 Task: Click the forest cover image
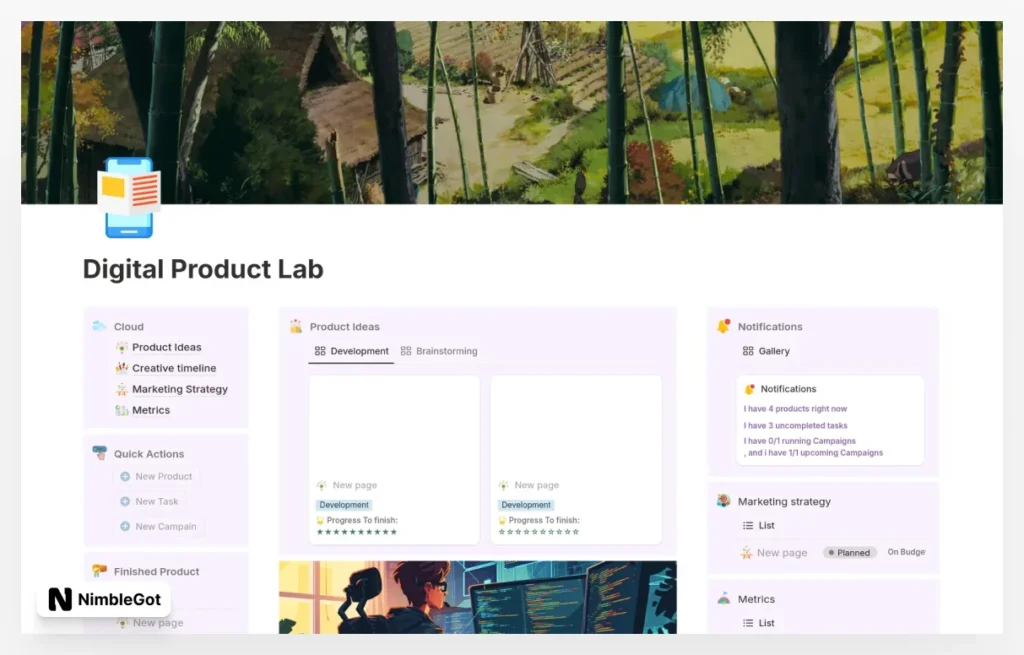pos(511,112)
